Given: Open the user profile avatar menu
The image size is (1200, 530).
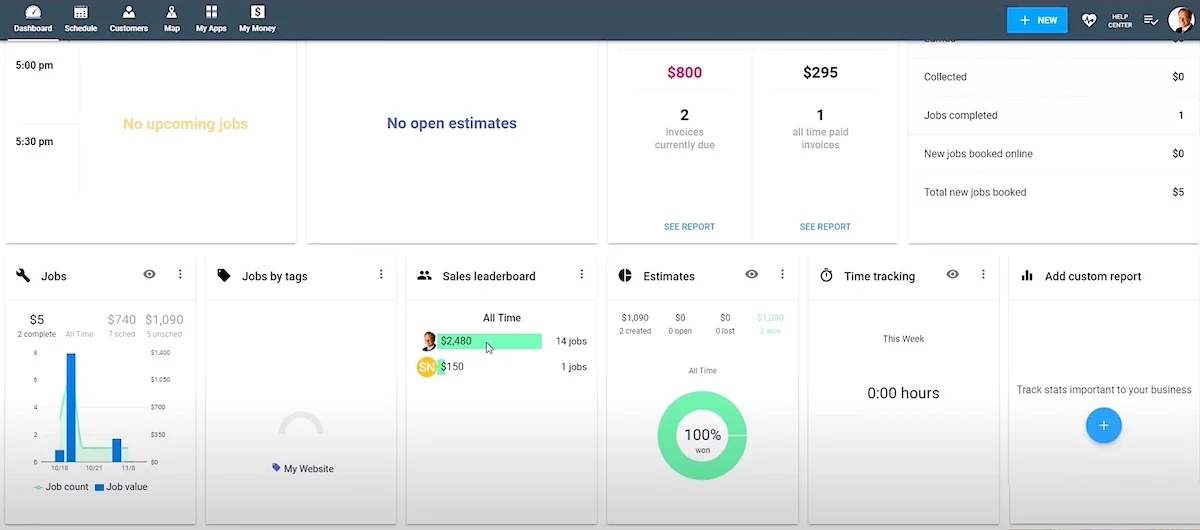Looking at the screenshot, I should point(1181,20).
